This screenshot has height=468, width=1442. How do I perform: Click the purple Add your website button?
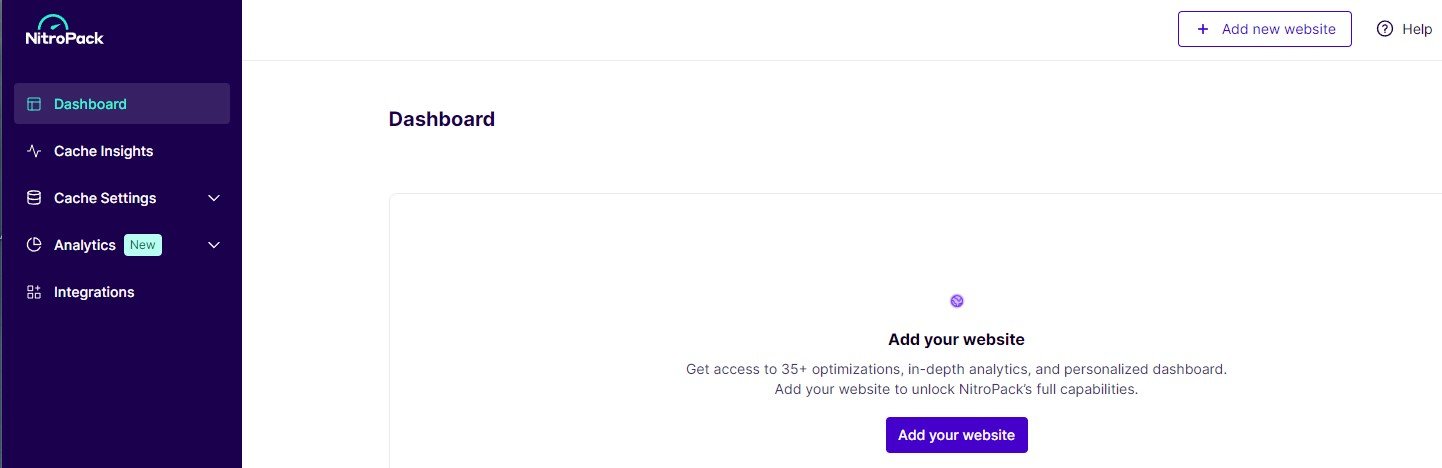click(957, 435)
